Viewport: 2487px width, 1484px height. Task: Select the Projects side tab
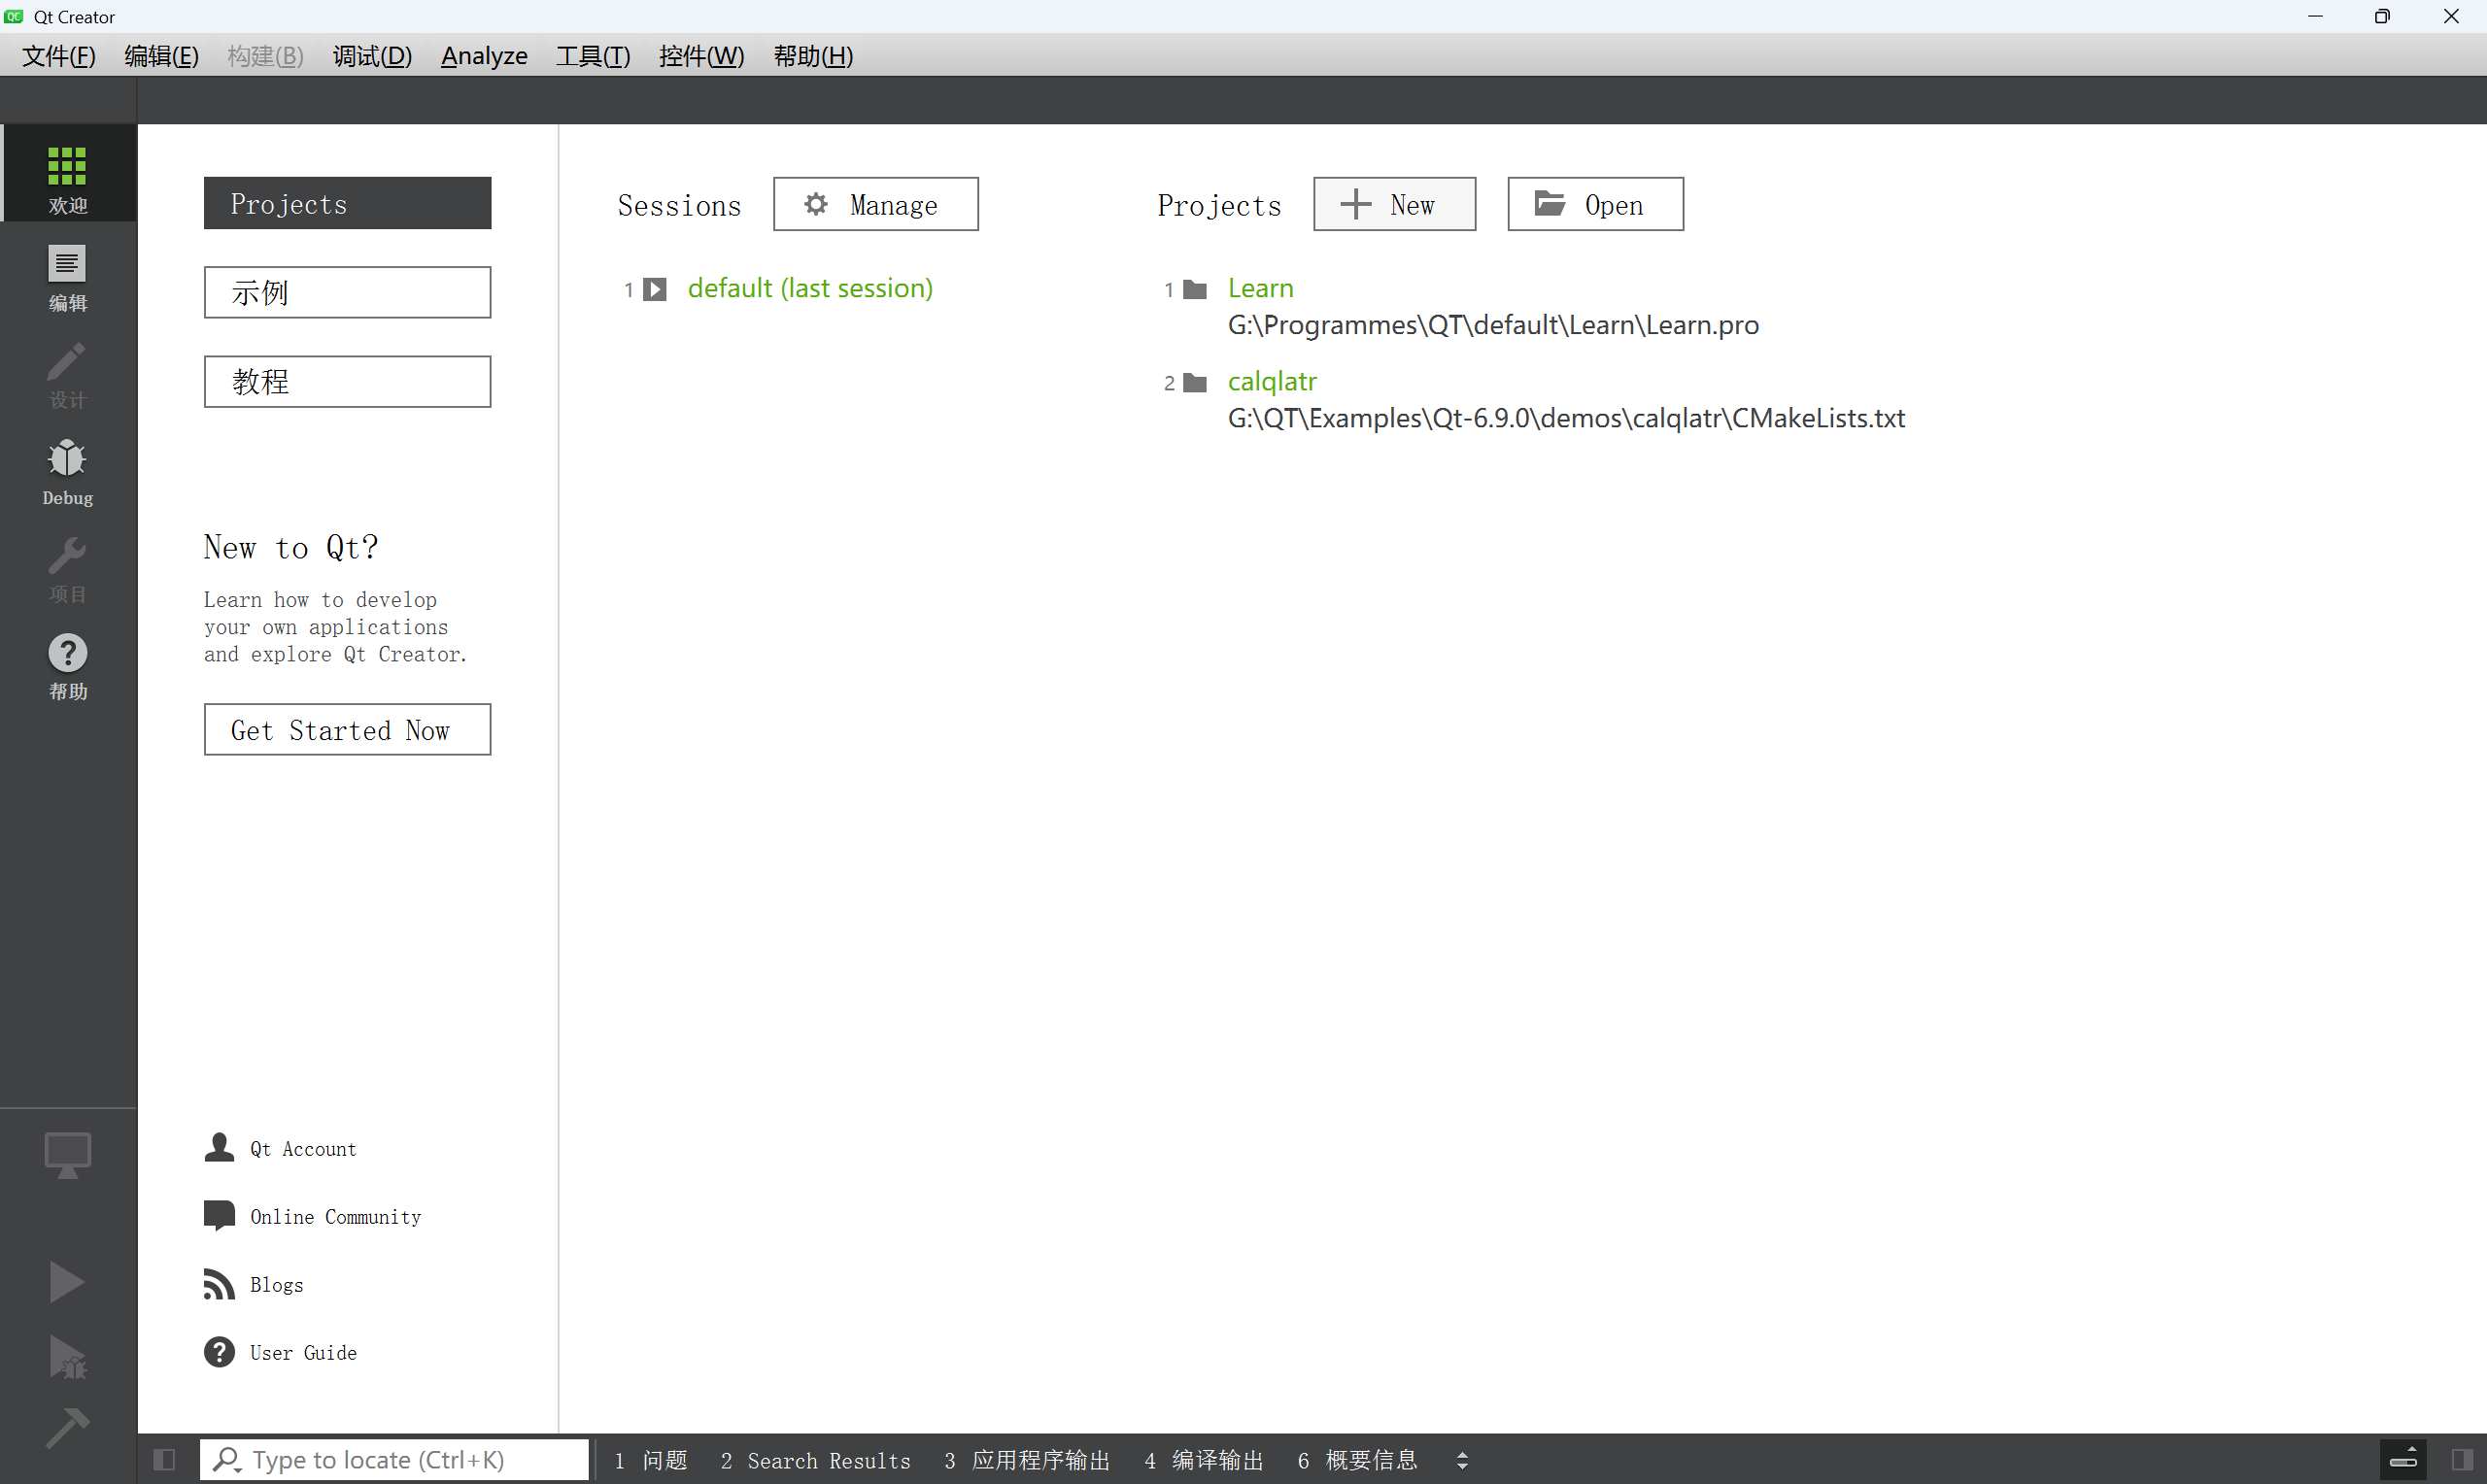347,203
